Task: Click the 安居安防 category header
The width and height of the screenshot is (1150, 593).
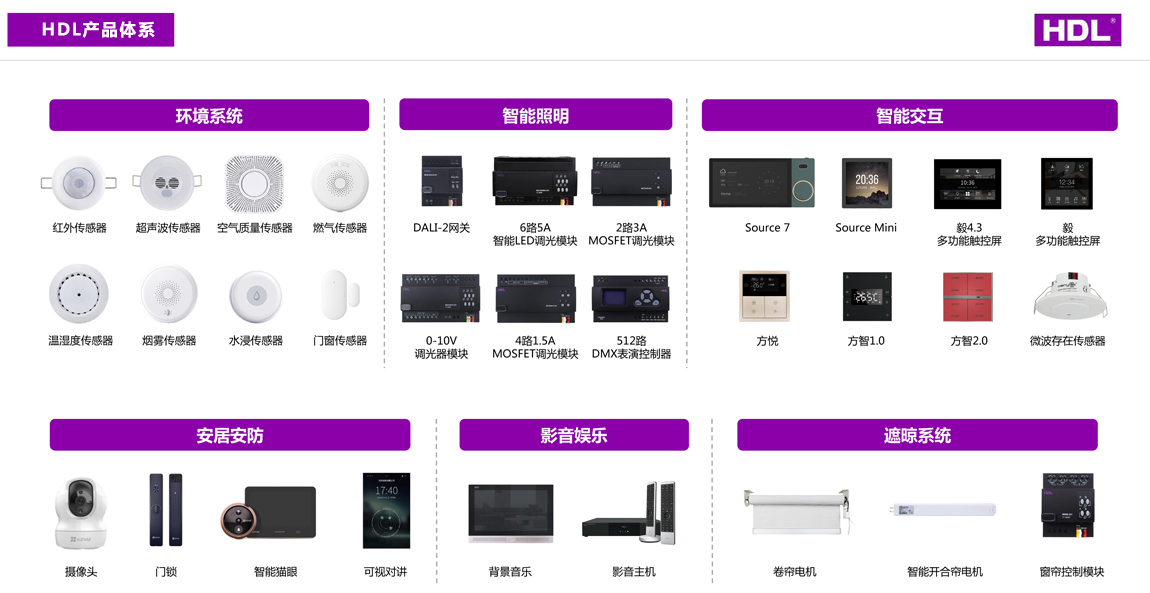Action: coord(230,435)
